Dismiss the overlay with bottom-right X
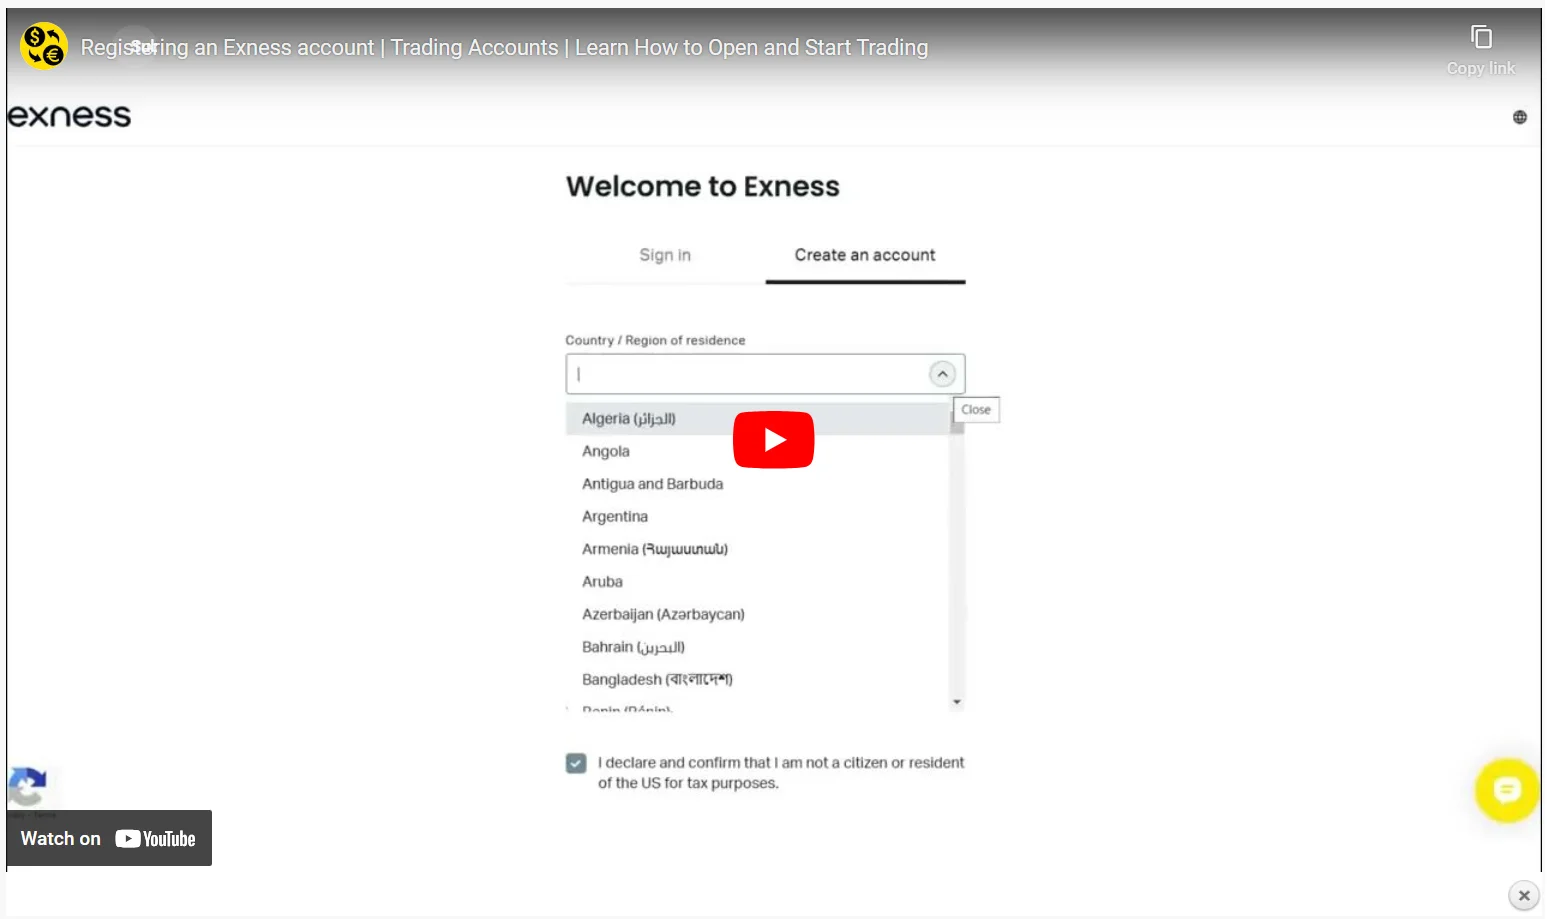Viewport: 1547px width, 919px height. click(x=1523, y=895)
